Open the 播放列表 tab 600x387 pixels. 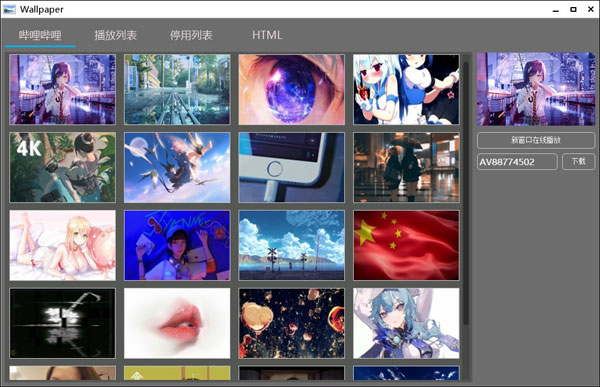tap(116, 35)
